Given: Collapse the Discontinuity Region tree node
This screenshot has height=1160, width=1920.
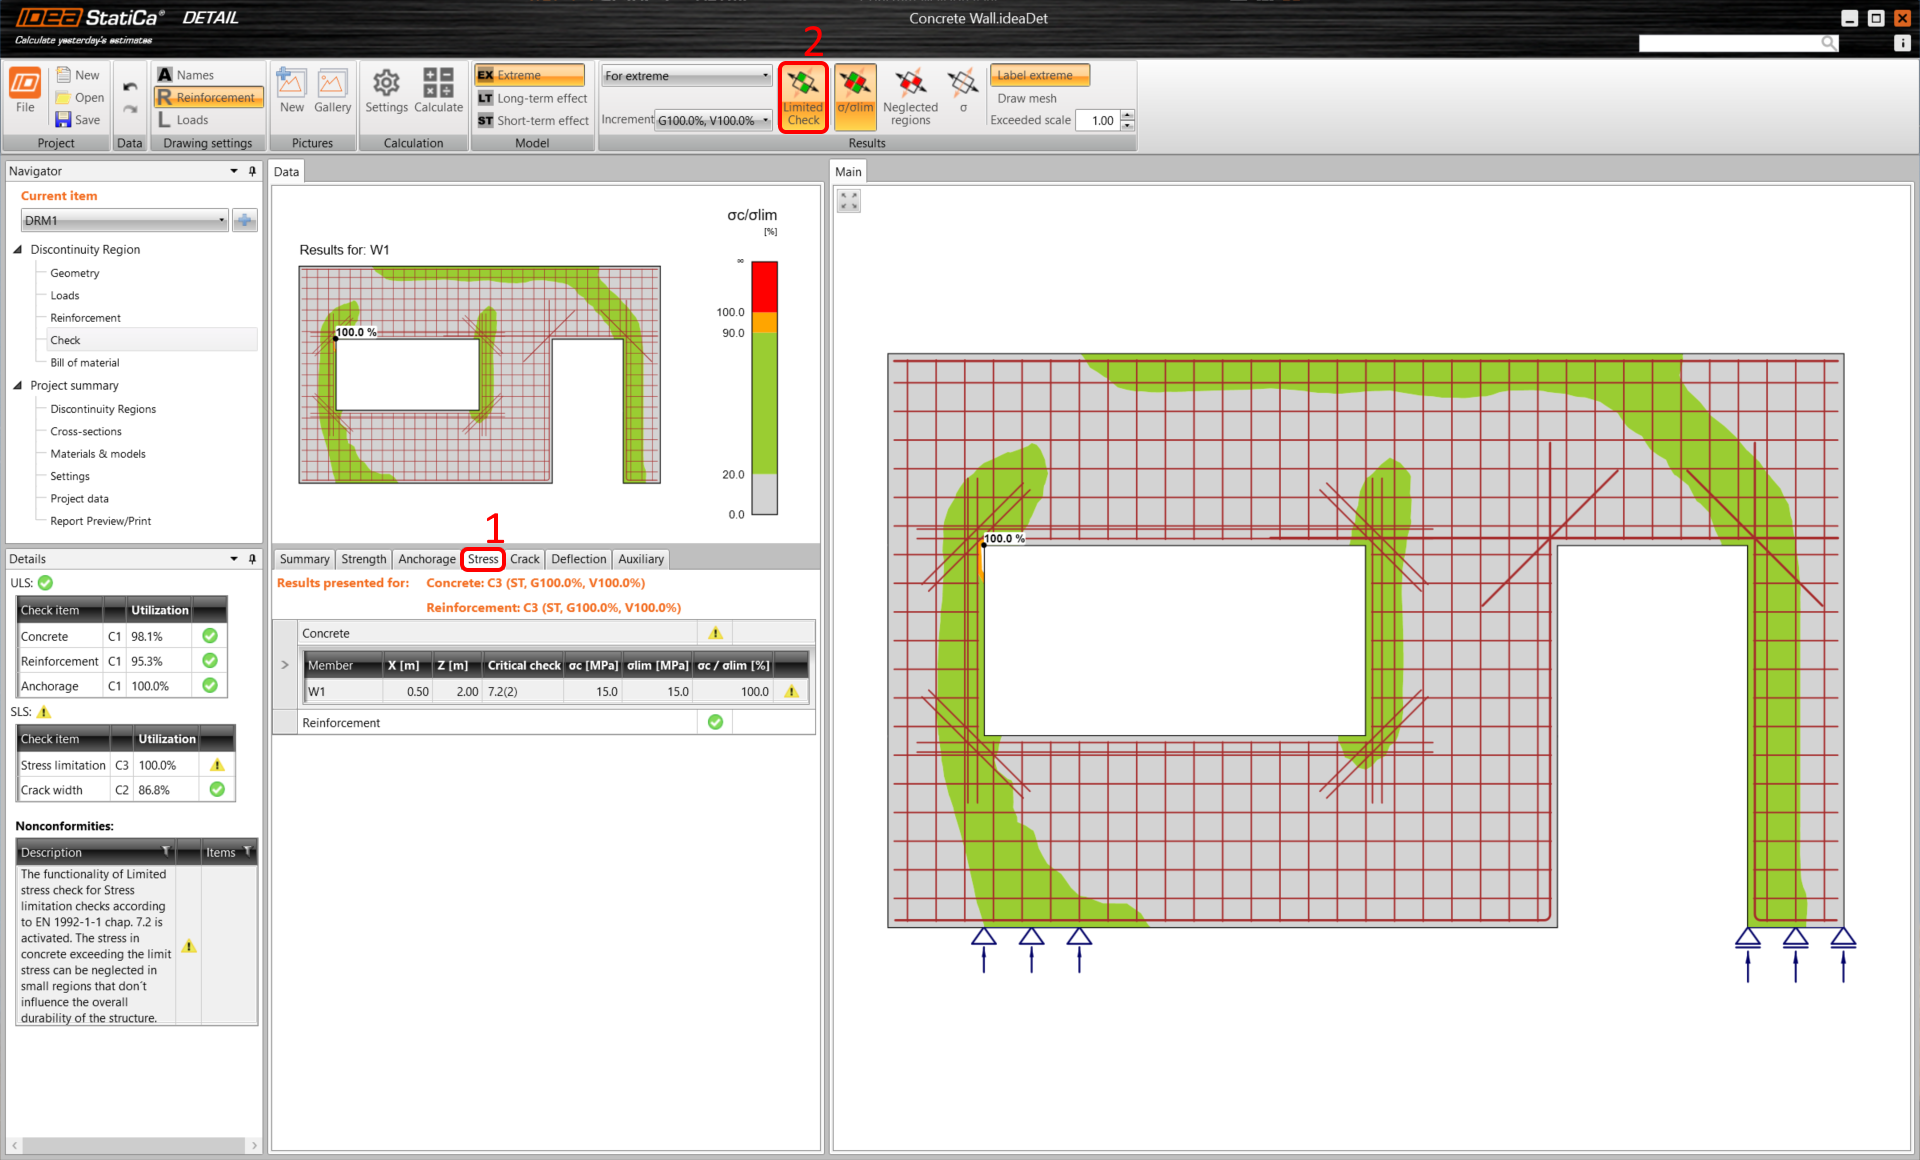Looking at the screenshot, I should [18, 249].
